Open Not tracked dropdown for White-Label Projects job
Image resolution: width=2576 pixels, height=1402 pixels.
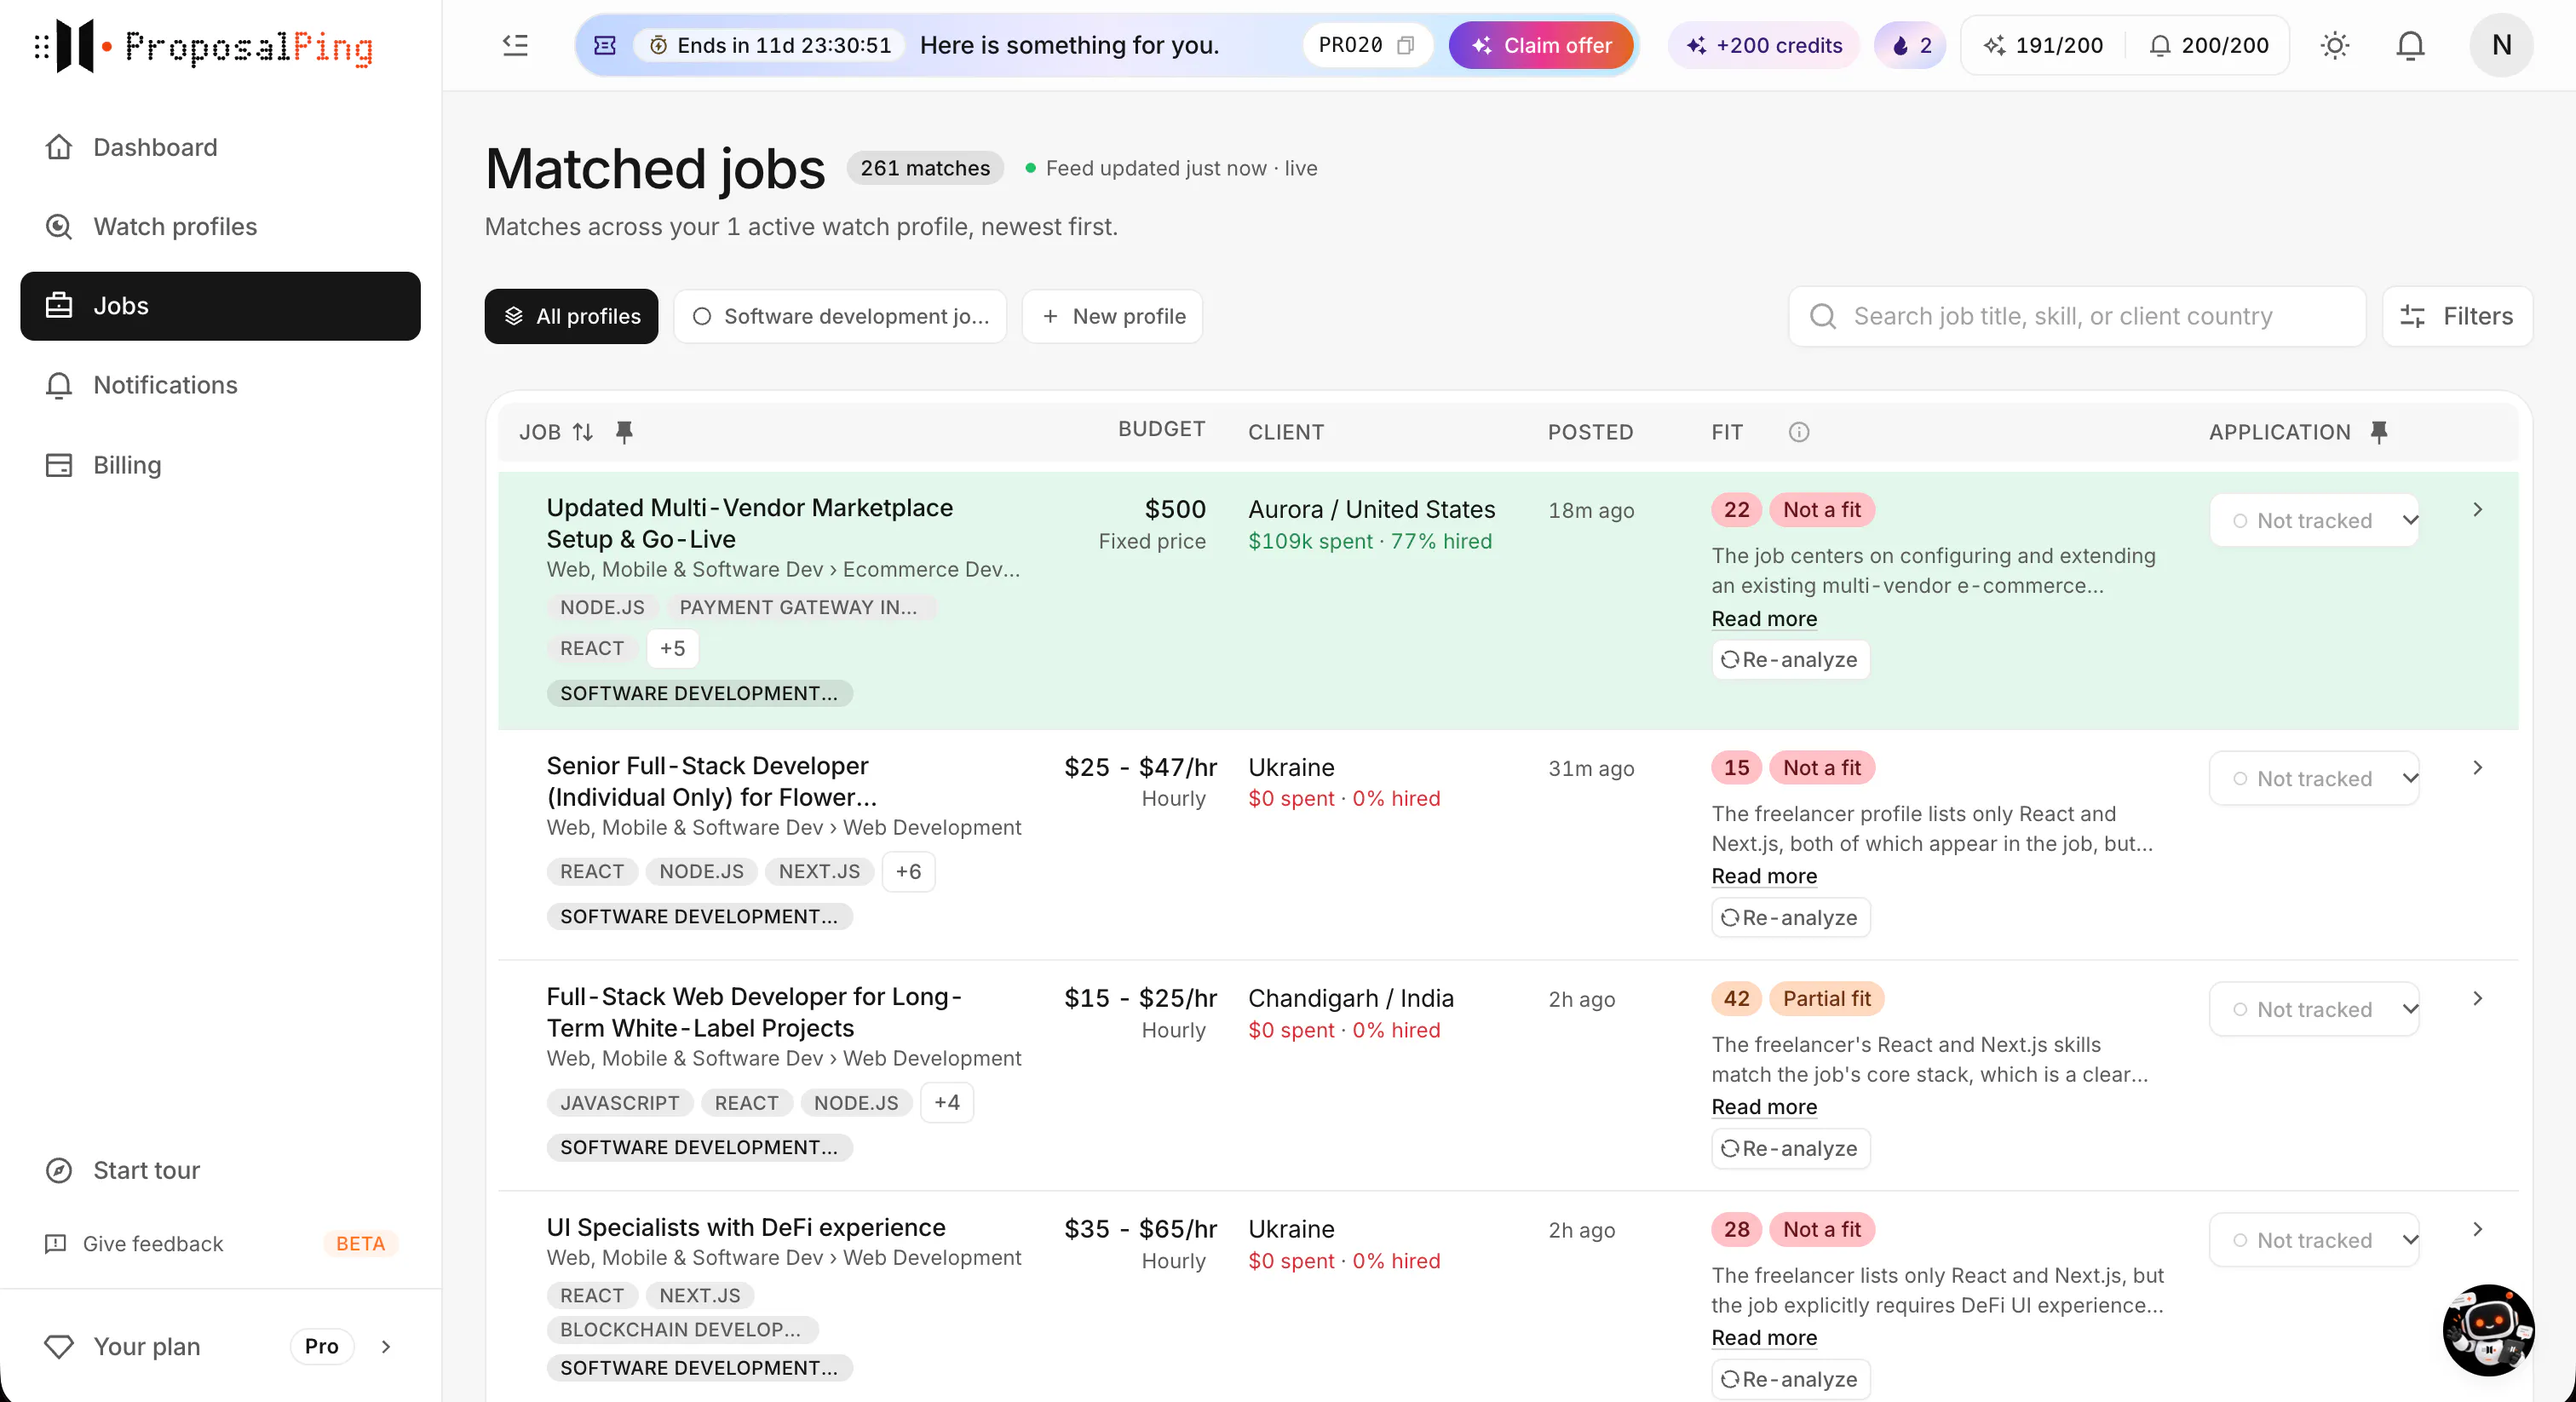point(2314,1009)
